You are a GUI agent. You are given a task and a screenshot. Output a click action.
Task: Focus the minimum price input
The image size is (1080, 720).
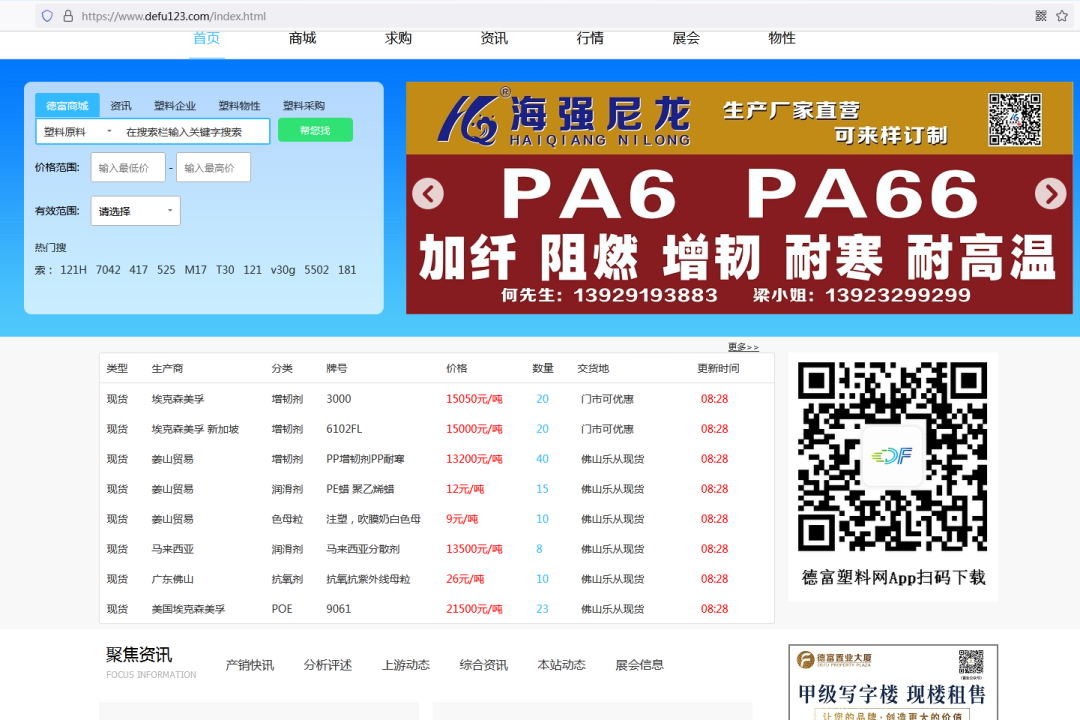point(128,167)
